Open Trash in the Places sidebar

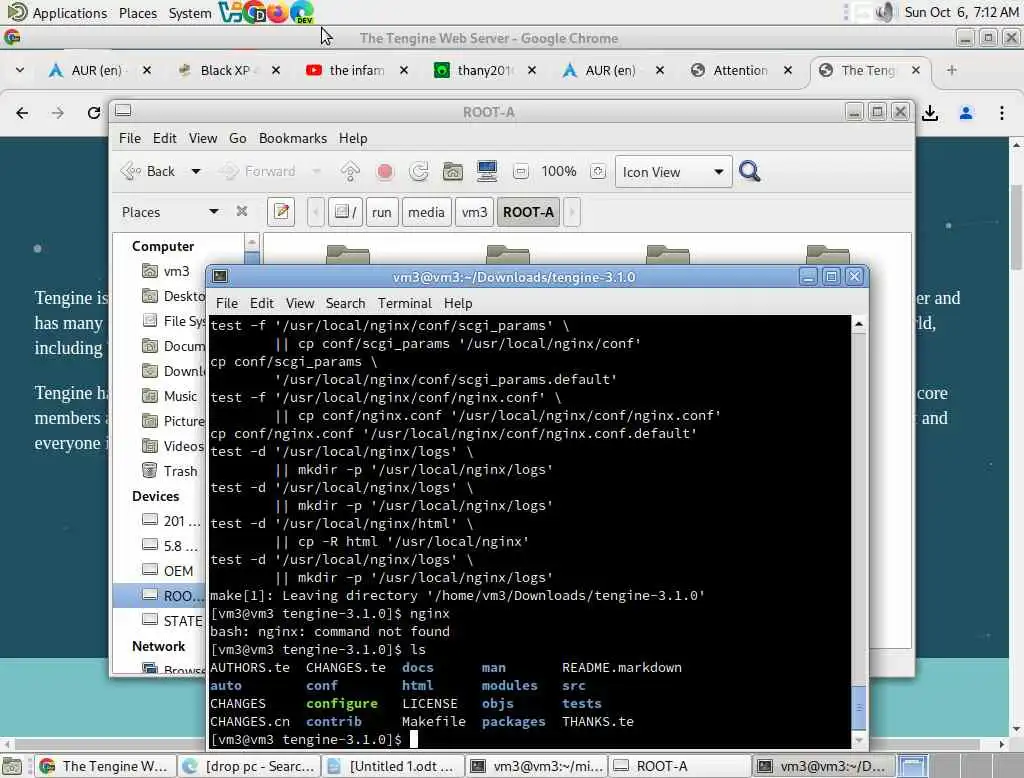[x=170, y=471]
